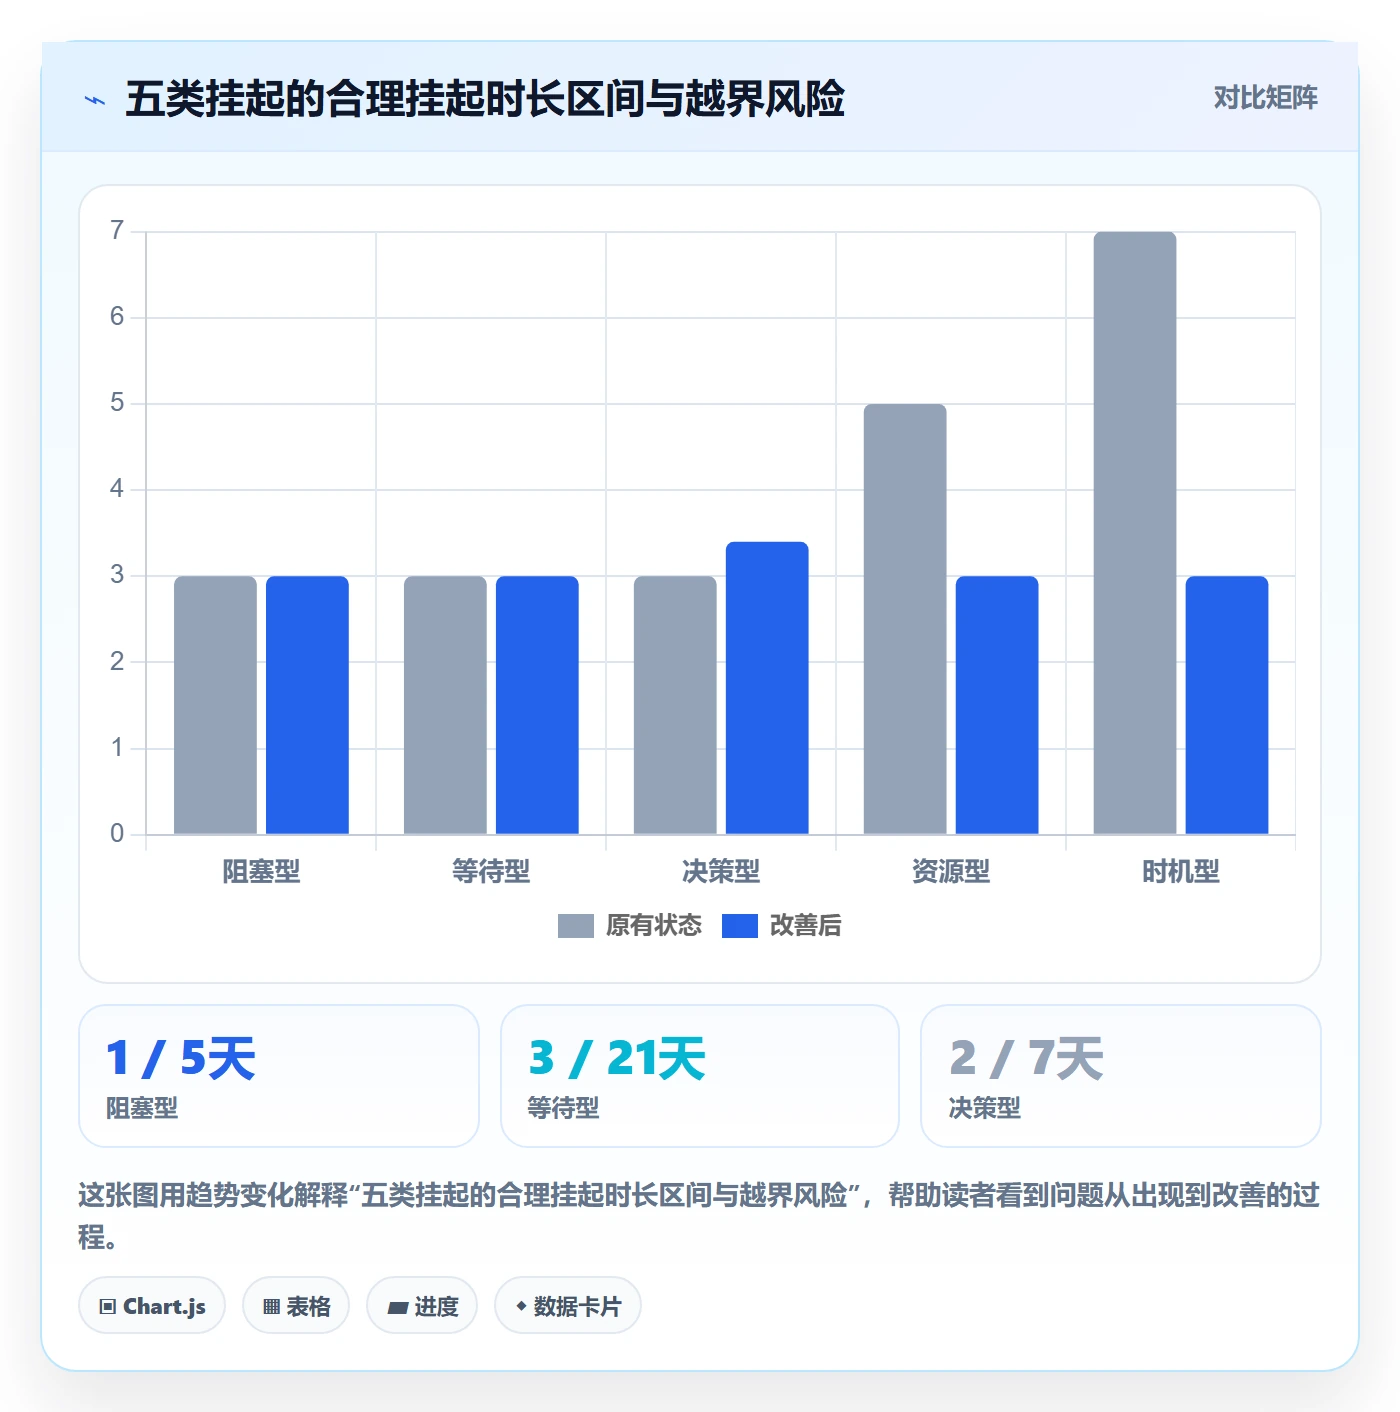The width and height of the screenshot is (1400, 1412).
Task: Click the "2 / 7天" value in the stat card
Action: click(1027, 1058)
